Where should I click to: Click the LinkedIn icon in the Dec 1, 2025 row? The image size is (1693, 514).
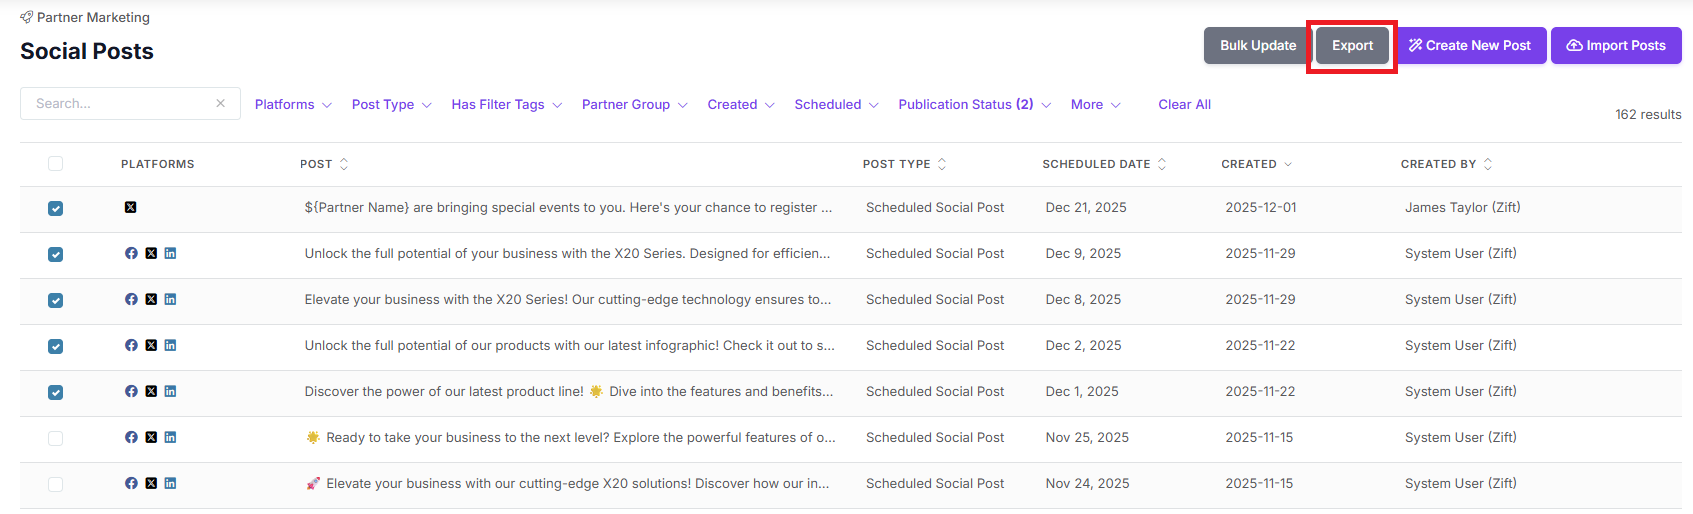point(170,391)
